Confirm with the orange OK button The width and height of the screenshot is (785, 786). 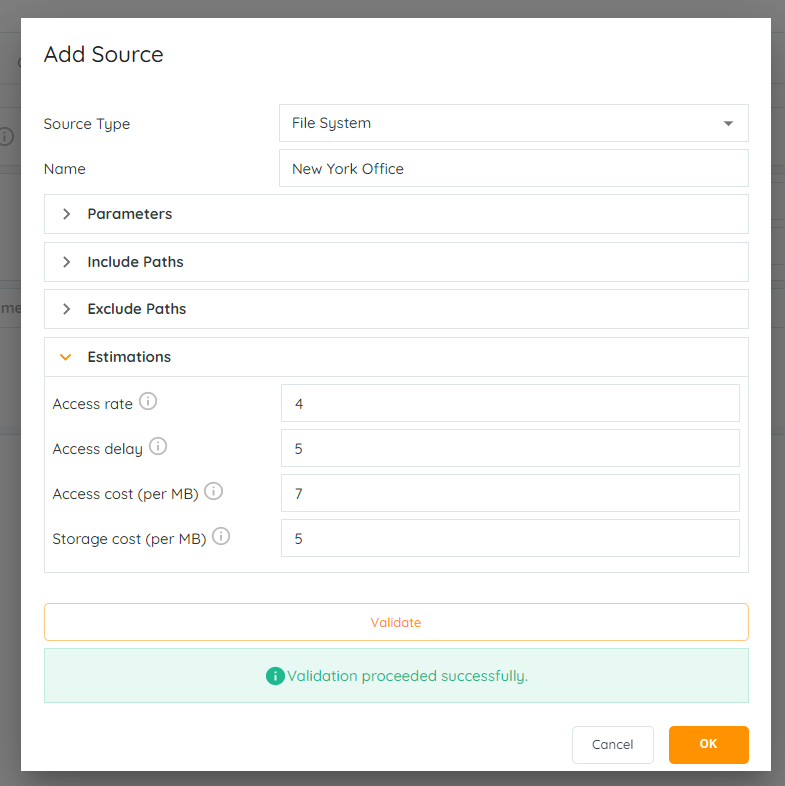[x=708, y=744]
